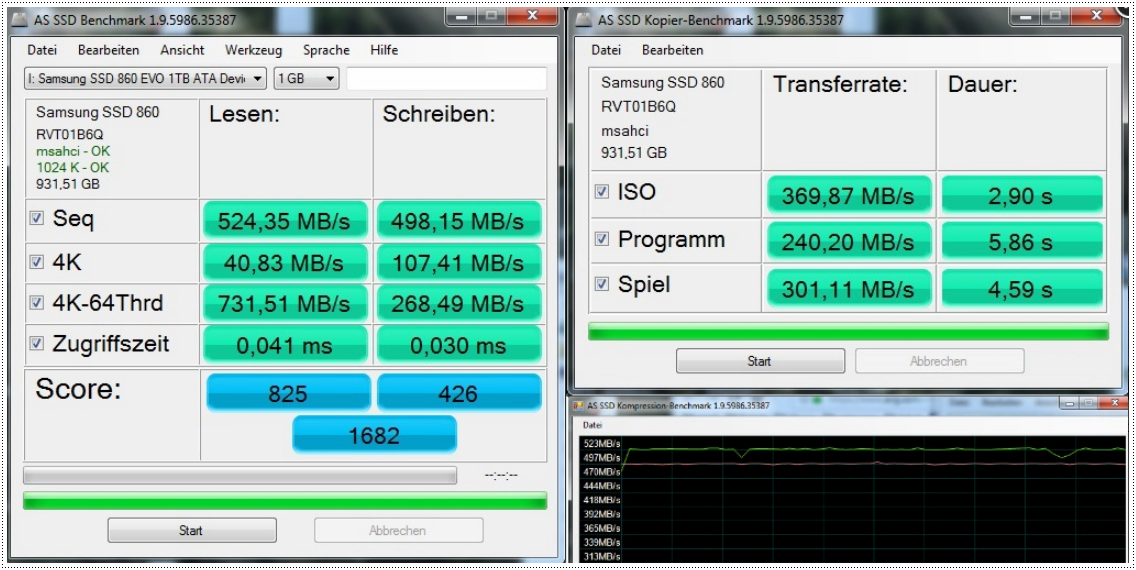The width and height of the screenshot is (1136, 570).
Task: Click the Spiel transfer rate 301,11 MB/s
Action: 848,288
